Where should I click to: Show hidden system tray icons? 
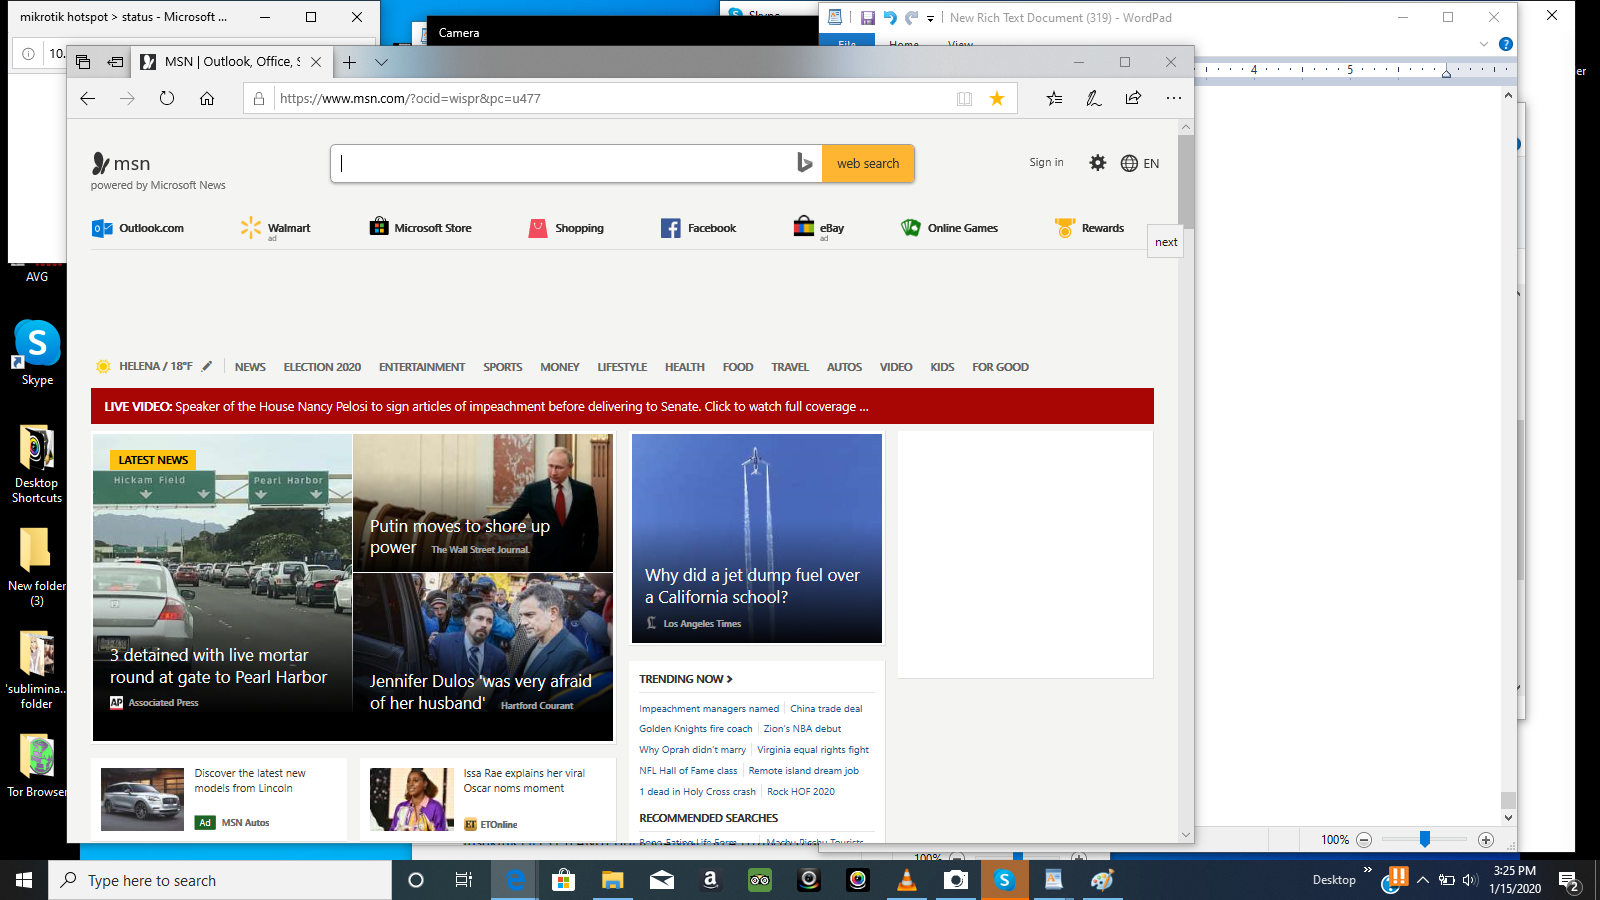[x=1422, y=880]
